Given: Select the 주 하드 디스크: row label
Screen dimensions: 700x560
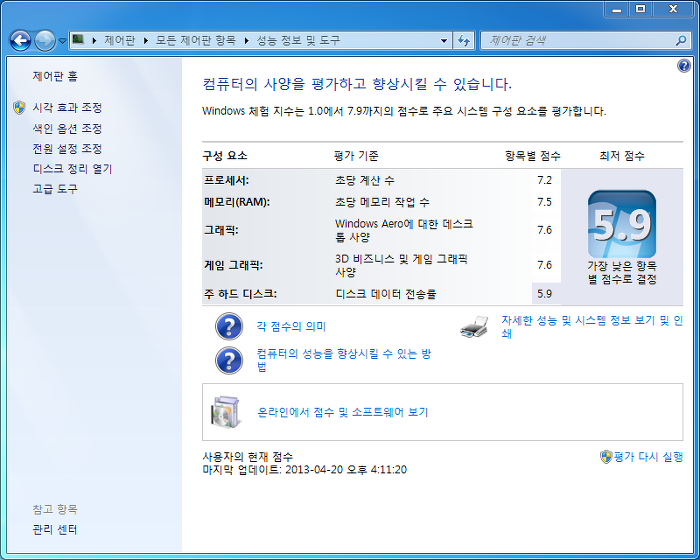Looking at the screenshot, I should point(240,294).
